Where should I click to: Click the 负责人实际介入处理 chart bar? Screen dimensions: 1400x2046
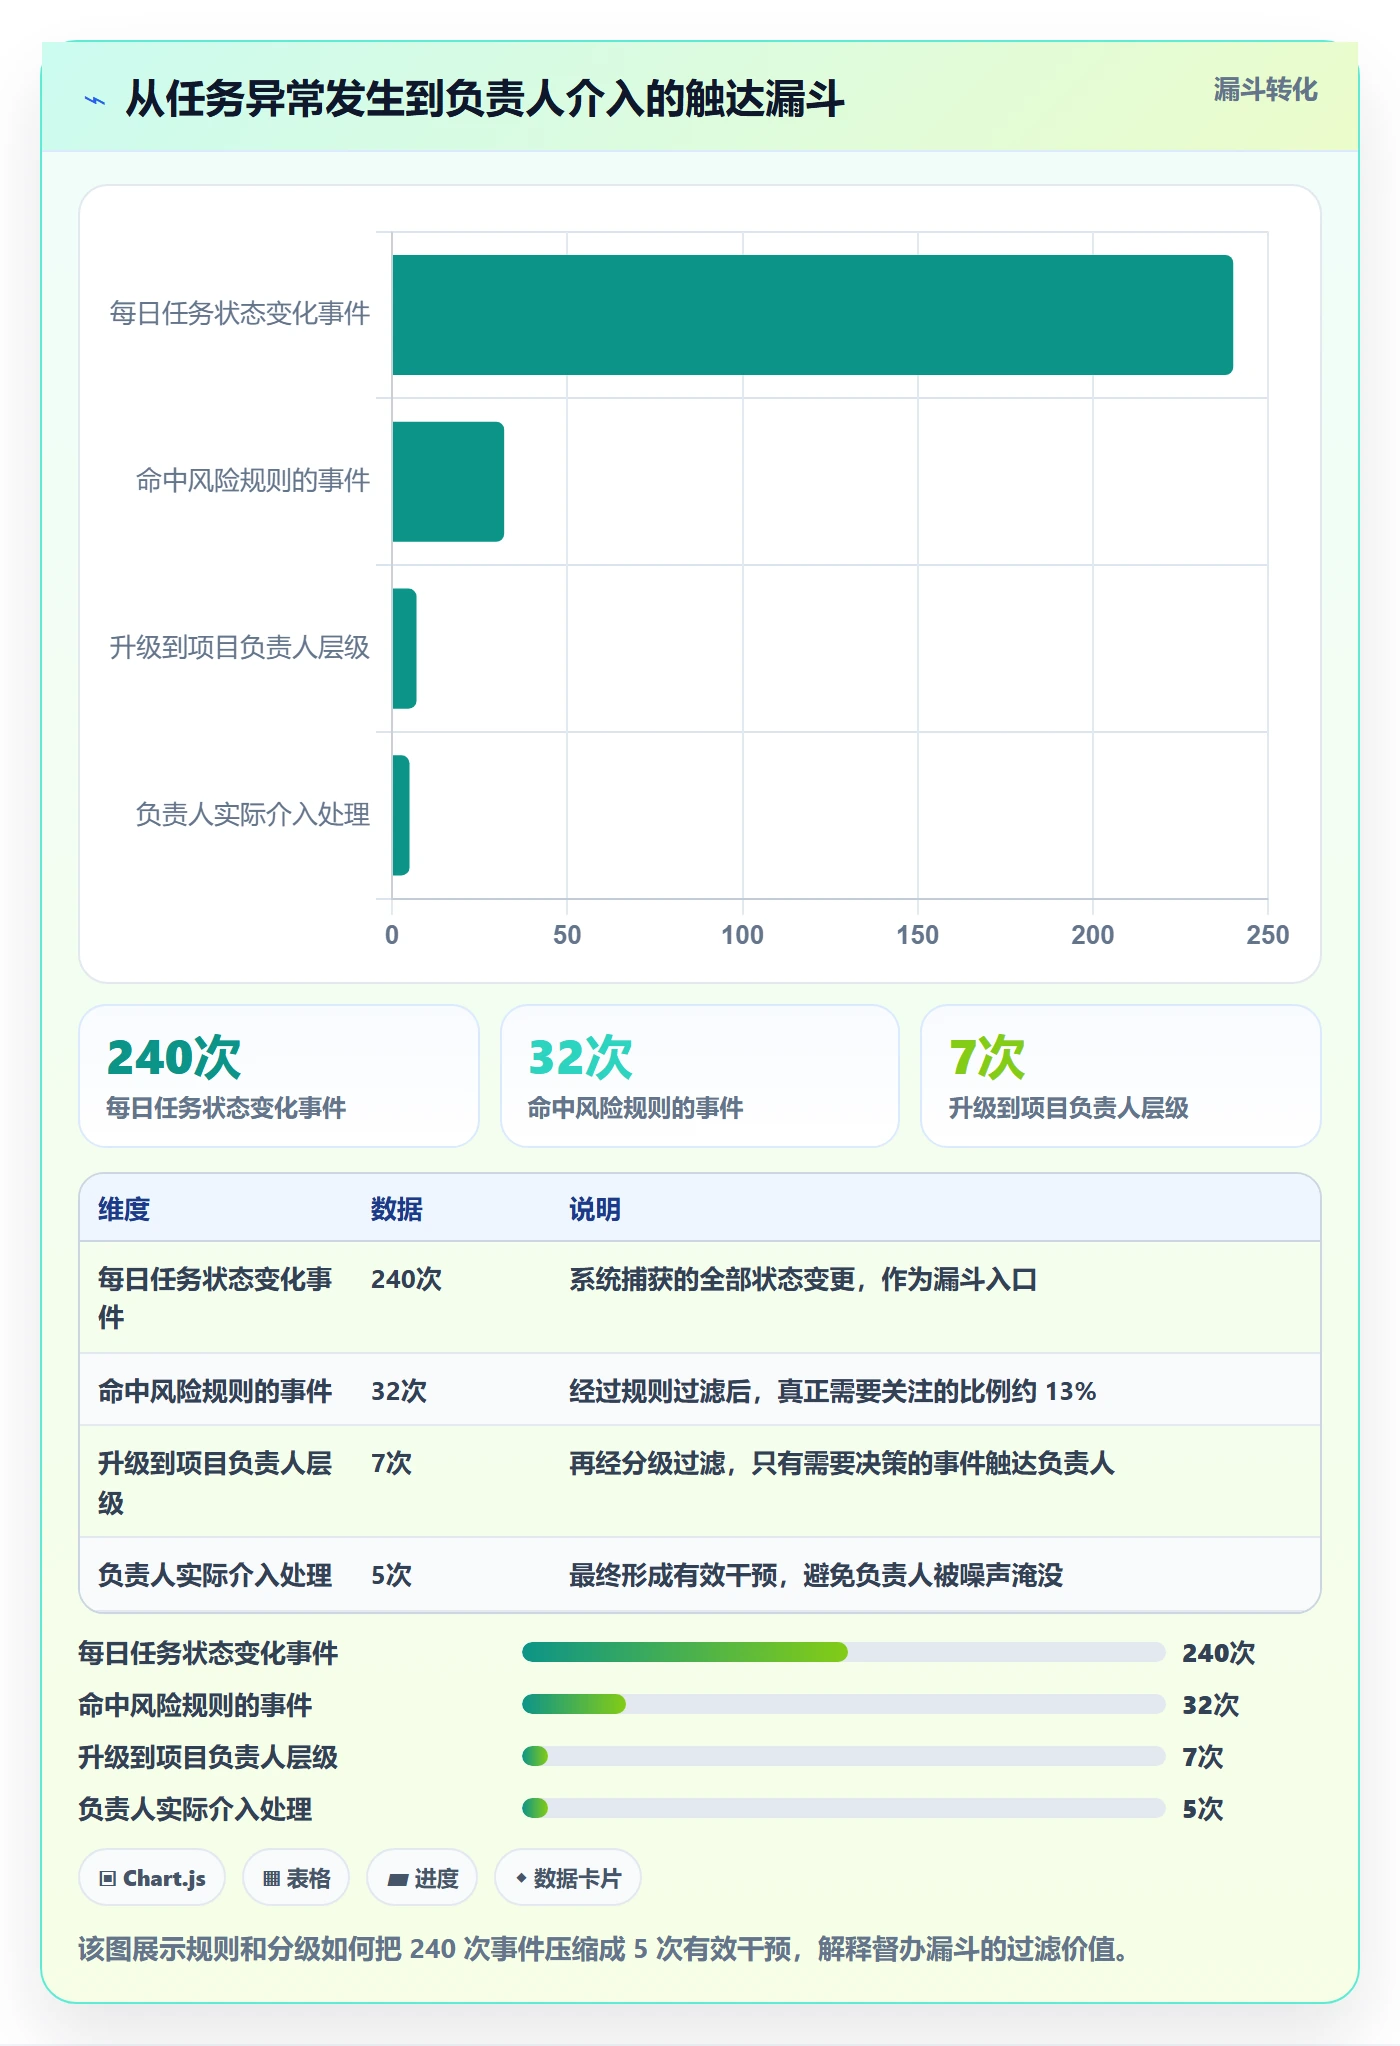click(x=401, y=815)
